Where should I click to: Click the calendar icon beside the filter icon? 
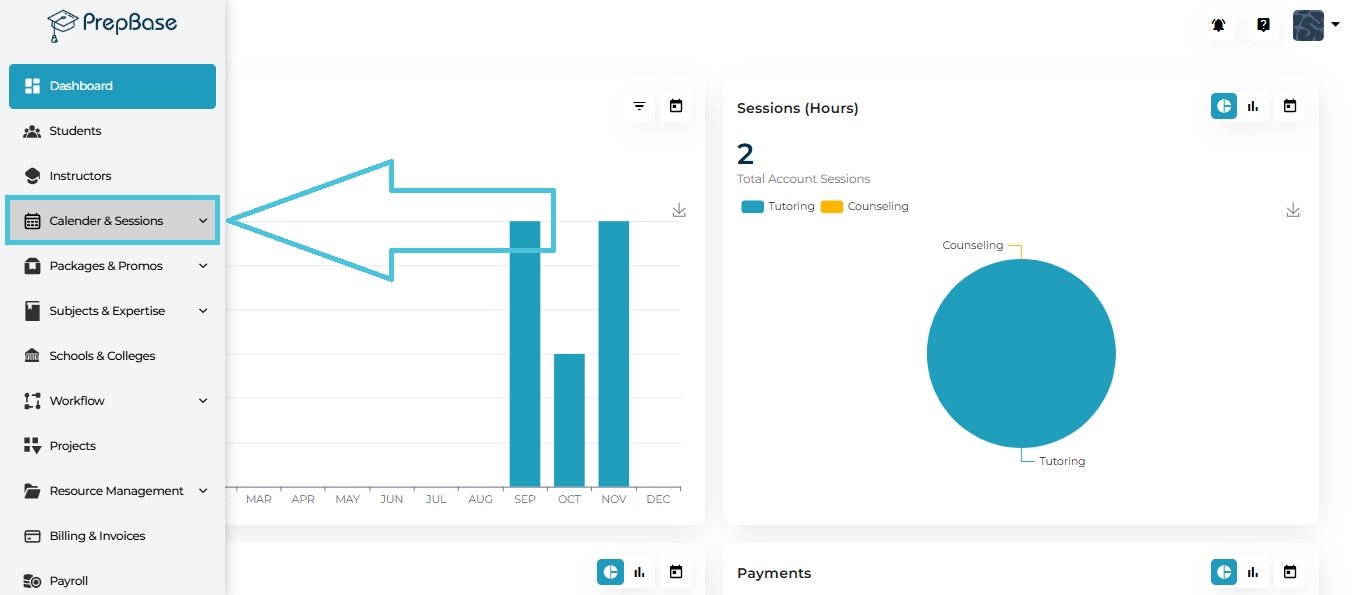tap(676, 106)
